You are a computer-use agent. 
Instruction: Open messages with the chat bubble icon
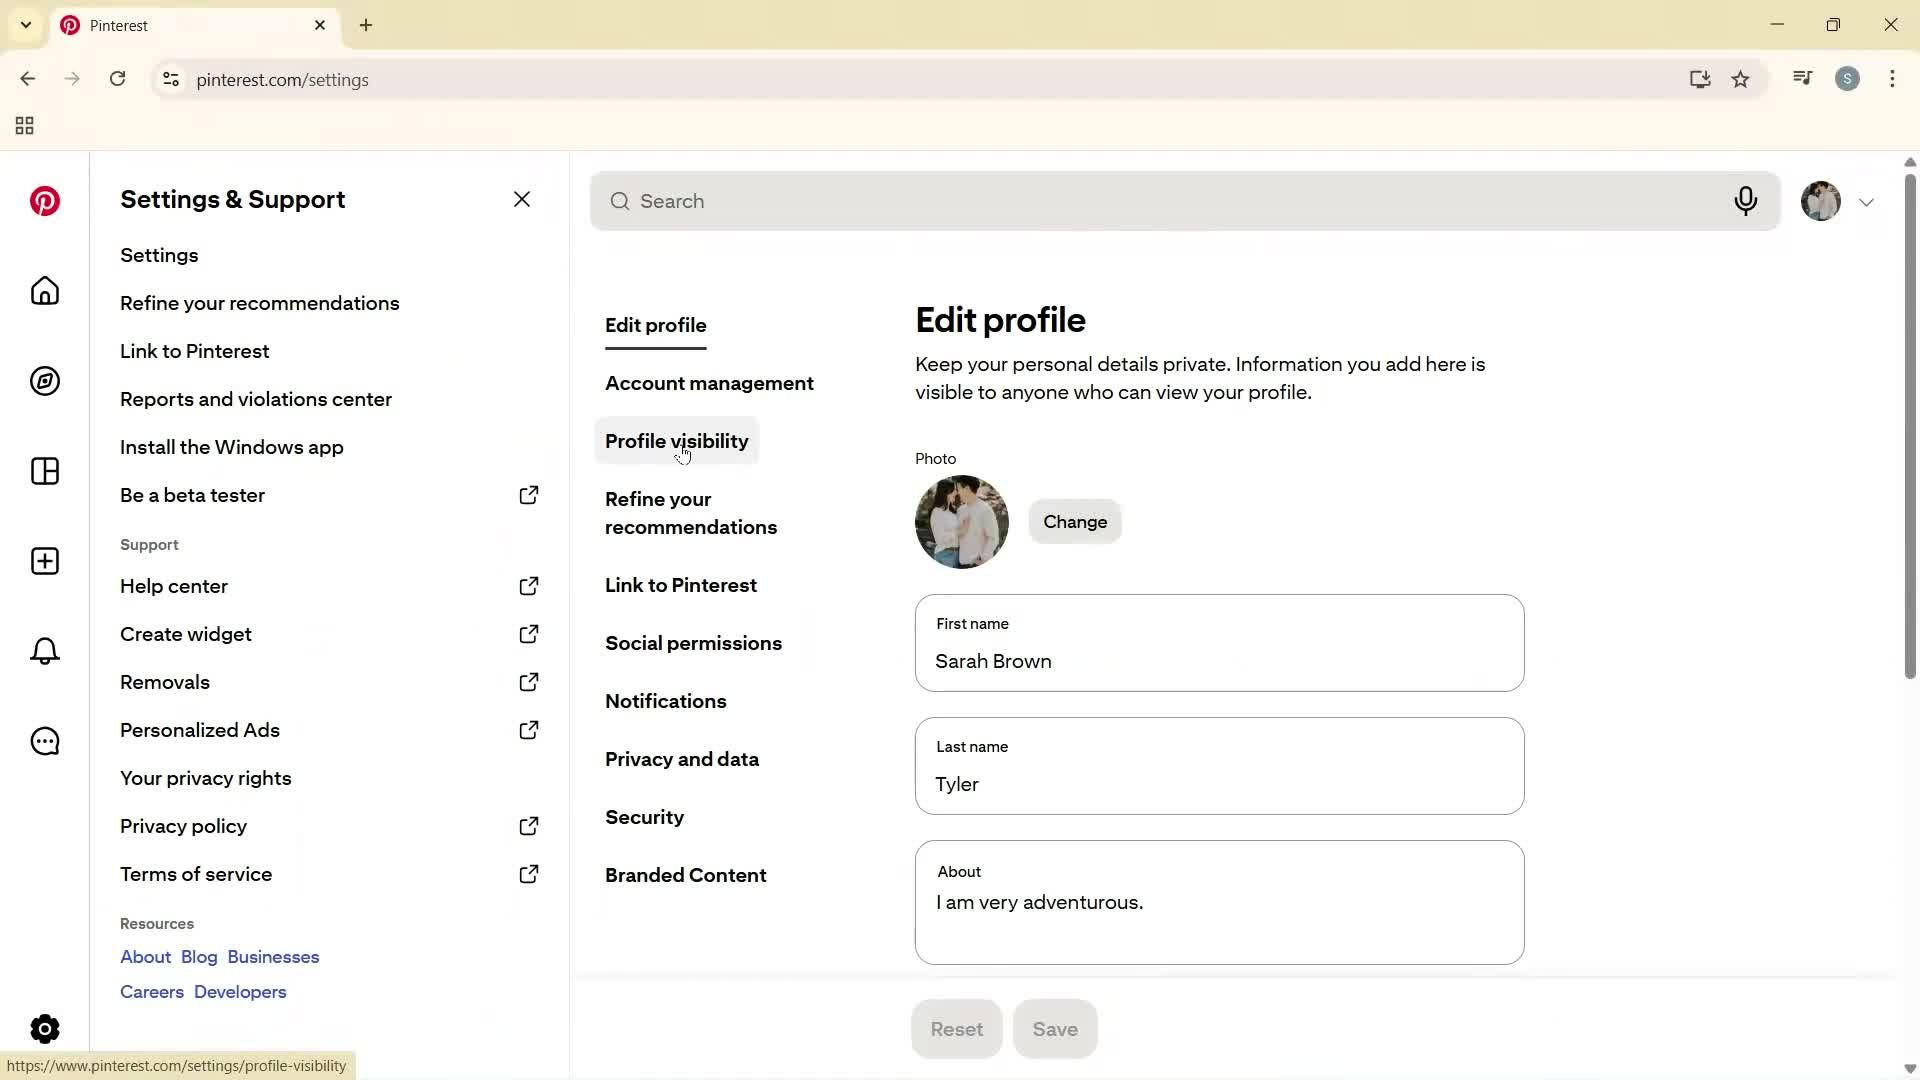(x=44, y=741)
